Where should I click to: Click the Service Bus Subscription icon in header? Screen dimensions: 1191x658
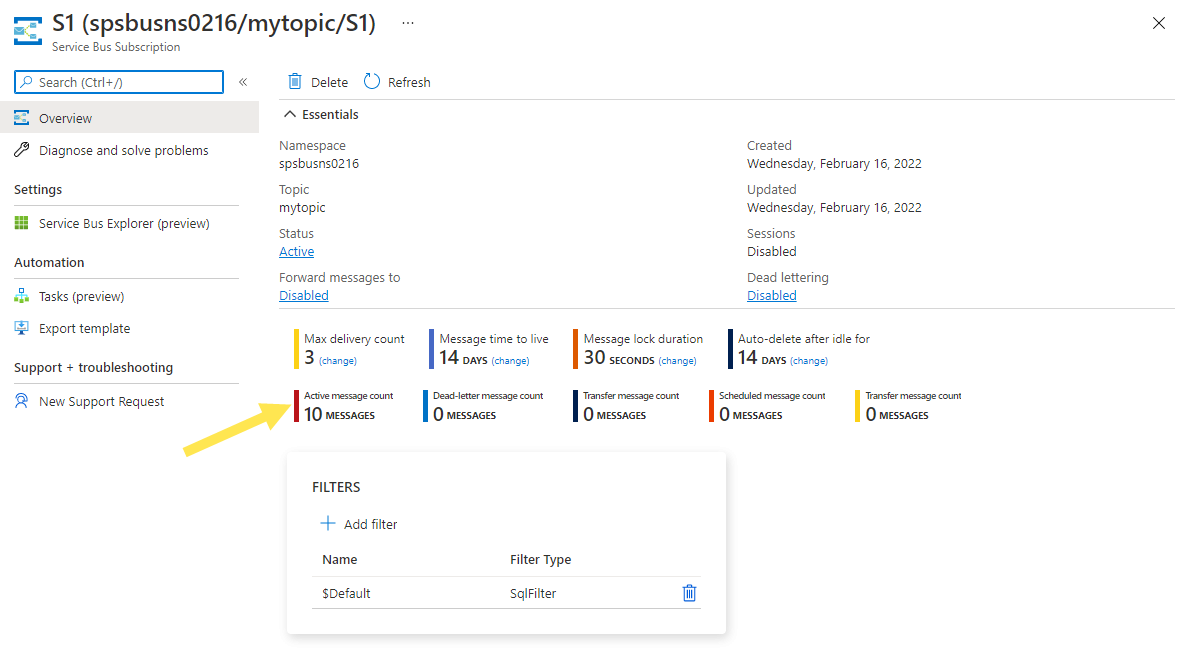(28, 31)
